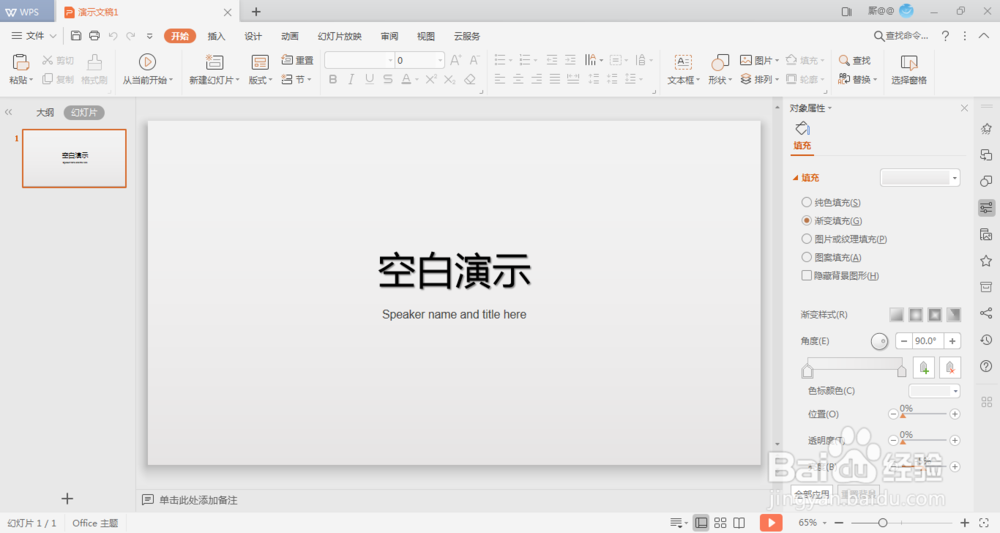Image resolution: width=1000 pixels, height=533 pixels.
Task: Open the Slide Show (幻灯片放映) tab
Action: pos(339,36)
